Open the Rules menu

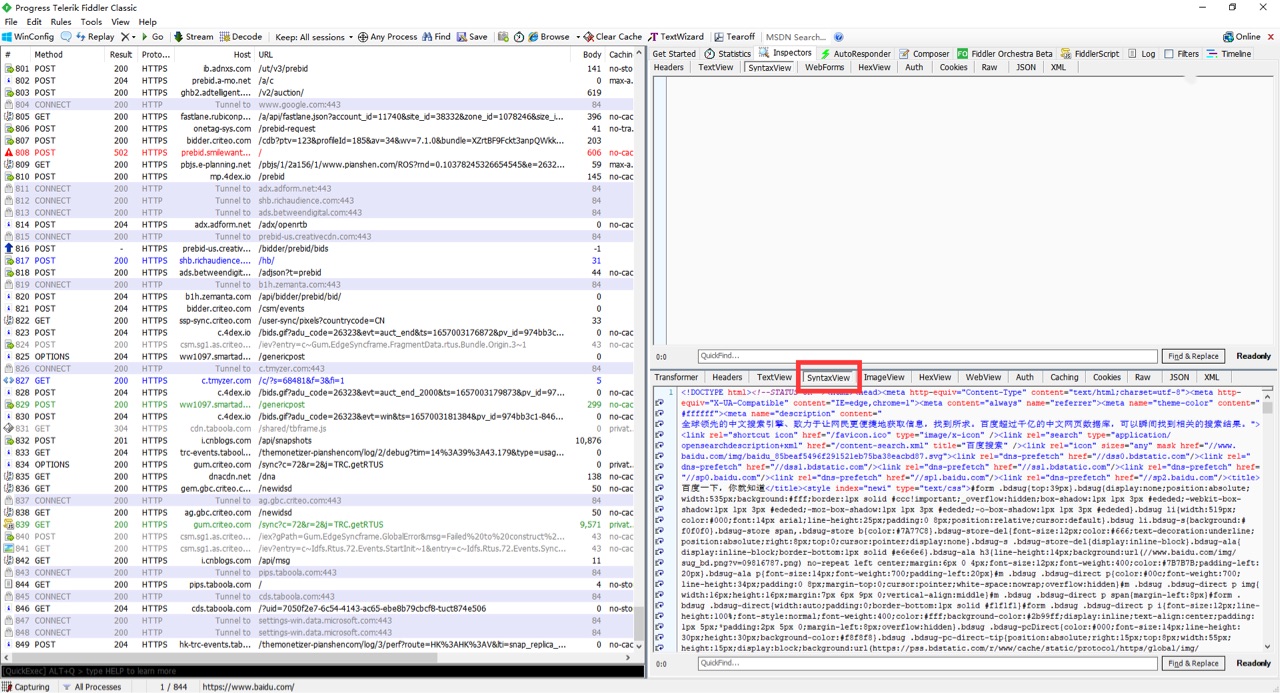(x=61, y=21)
